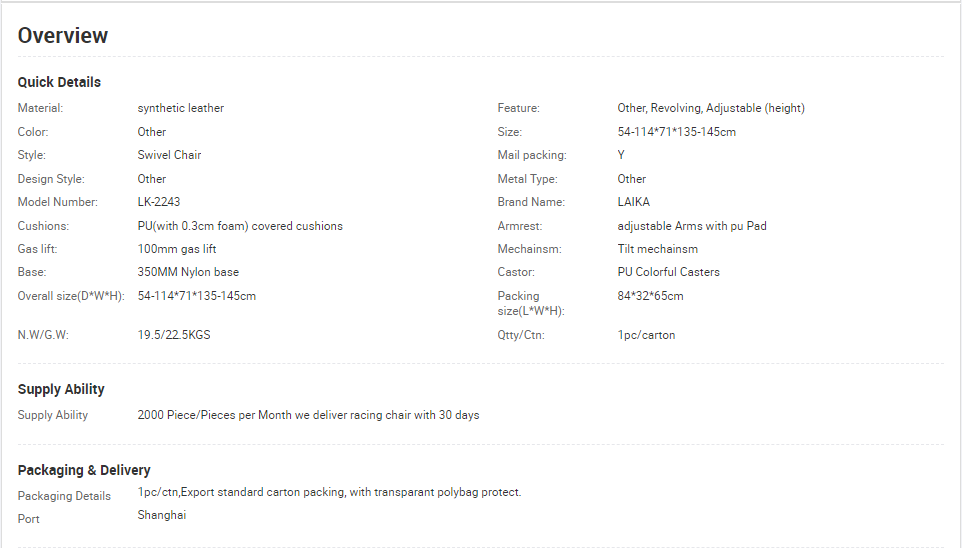This screenshot has height=548, width=962.
Task: Click the Overview heading
Action: (63, 36)
